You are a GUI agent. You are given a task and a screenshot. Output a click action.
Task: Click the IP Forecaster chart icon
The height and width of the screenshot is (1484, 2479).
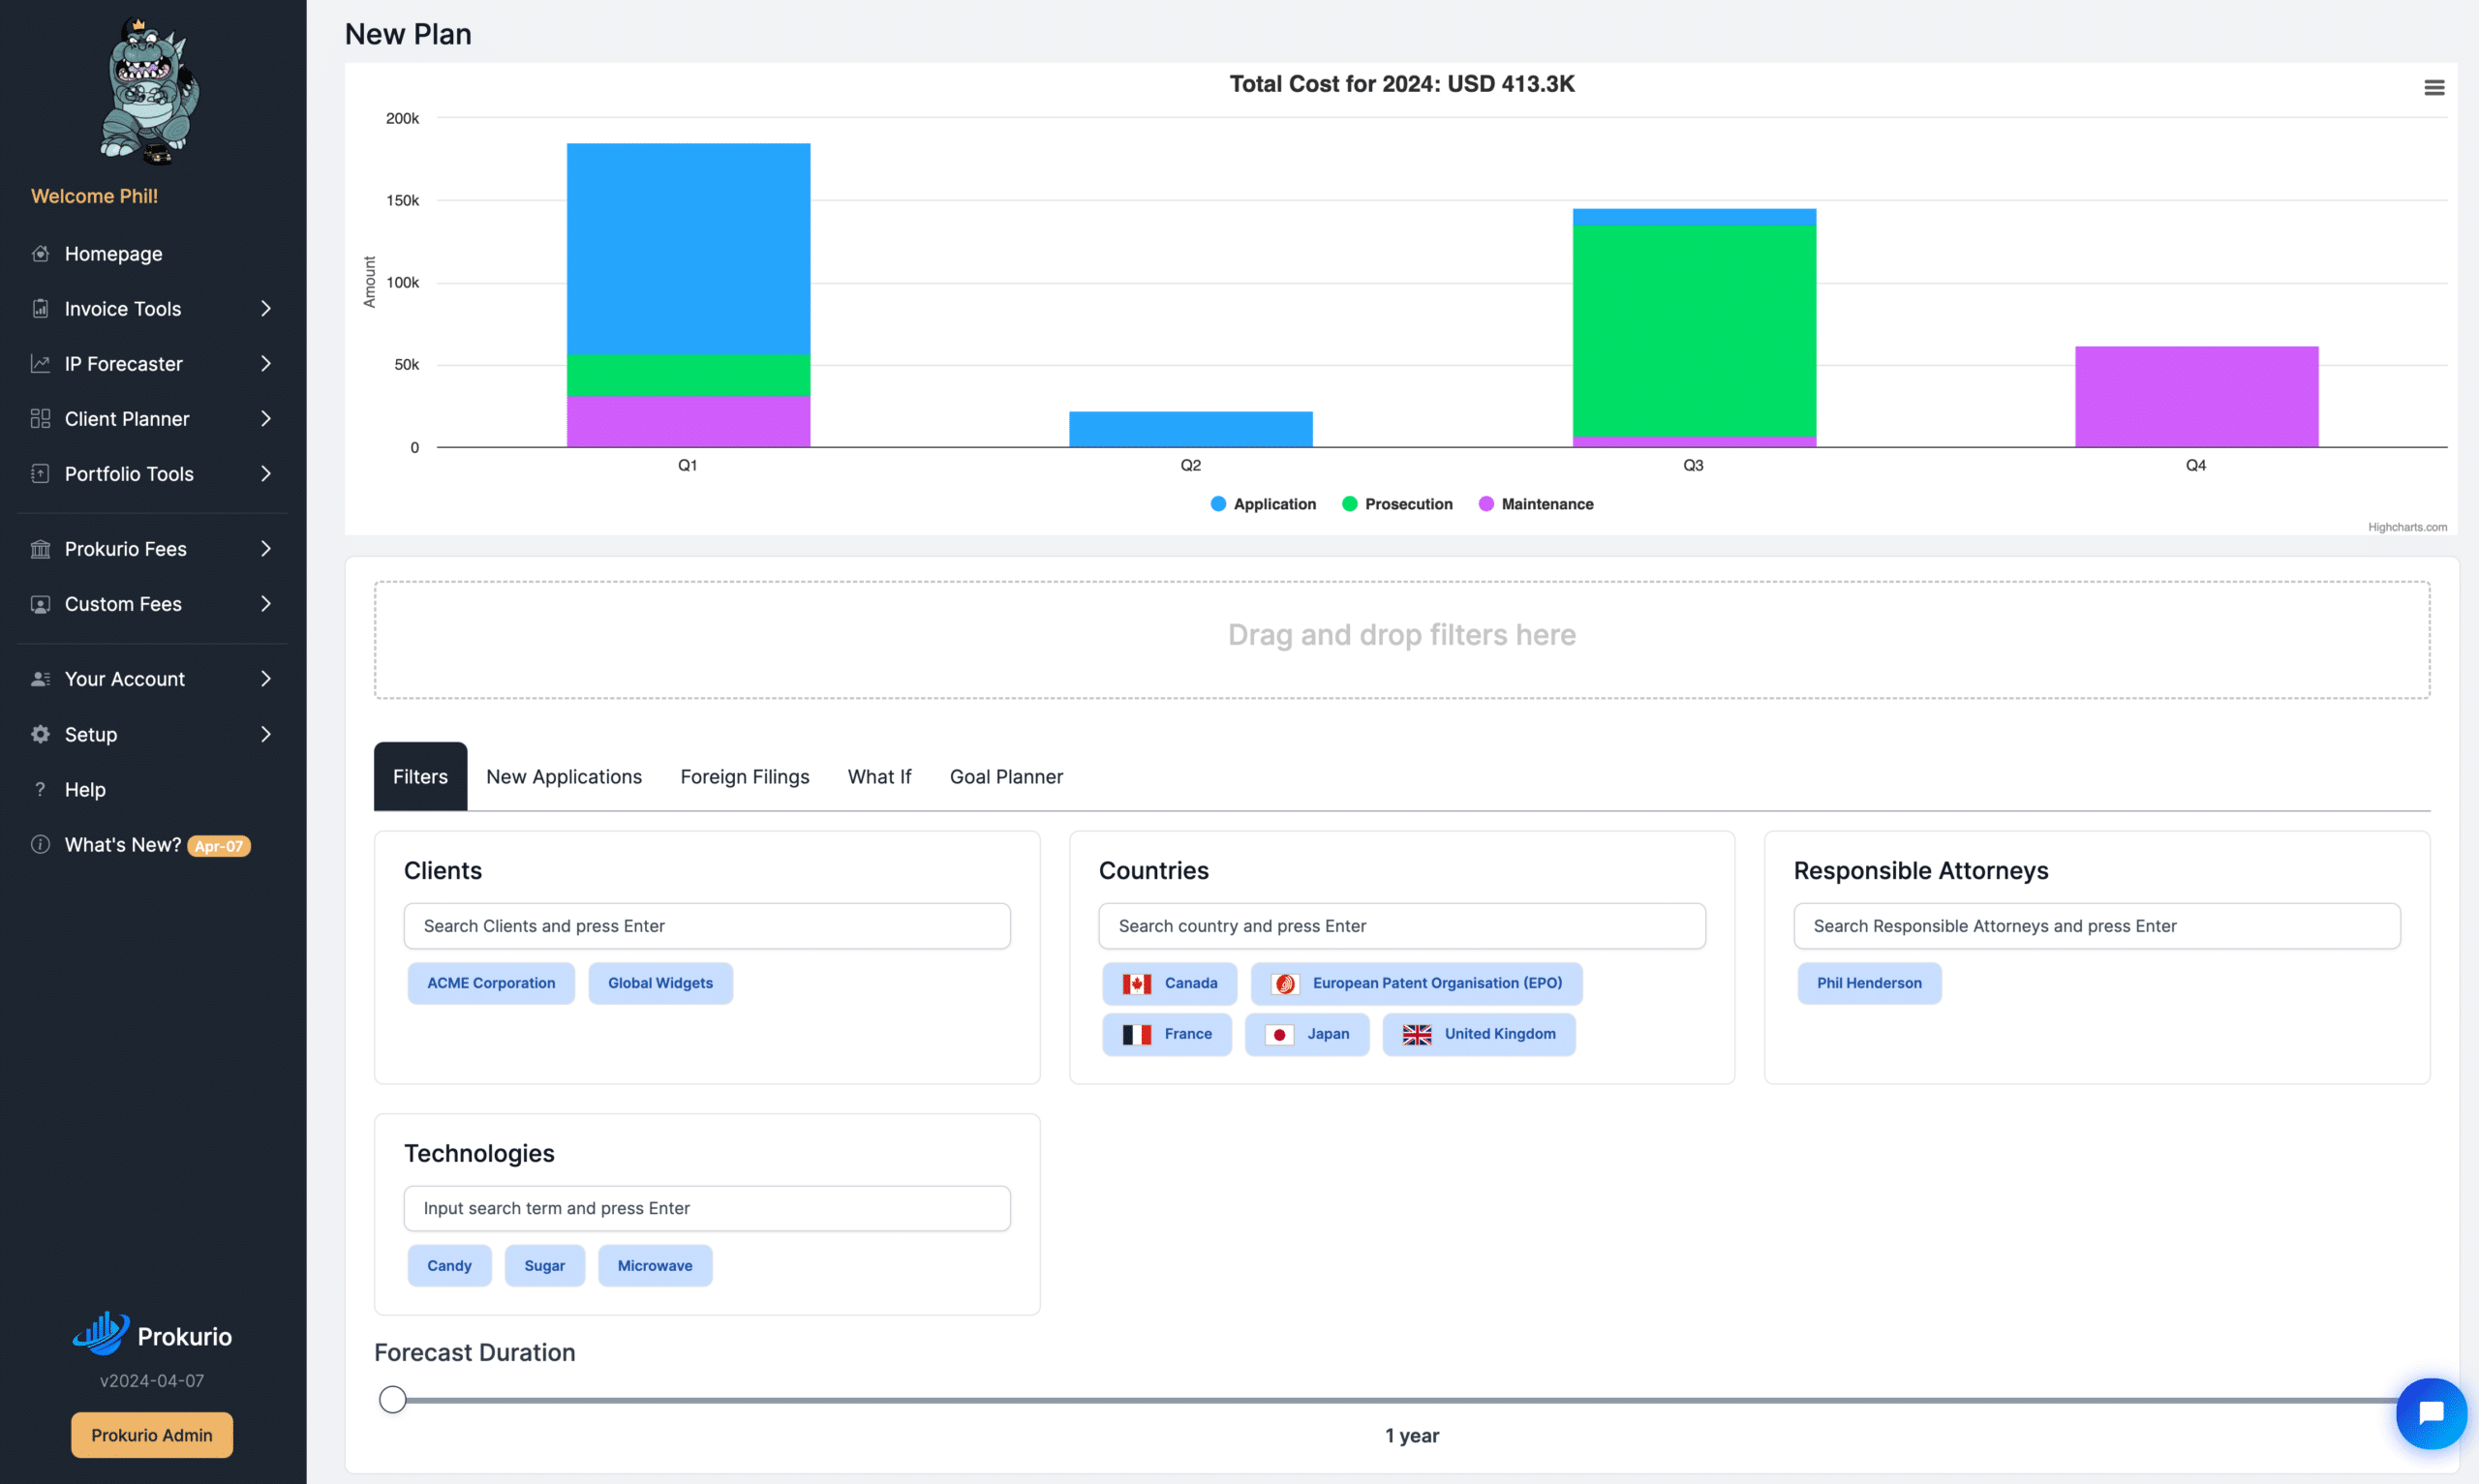point(40,364)
